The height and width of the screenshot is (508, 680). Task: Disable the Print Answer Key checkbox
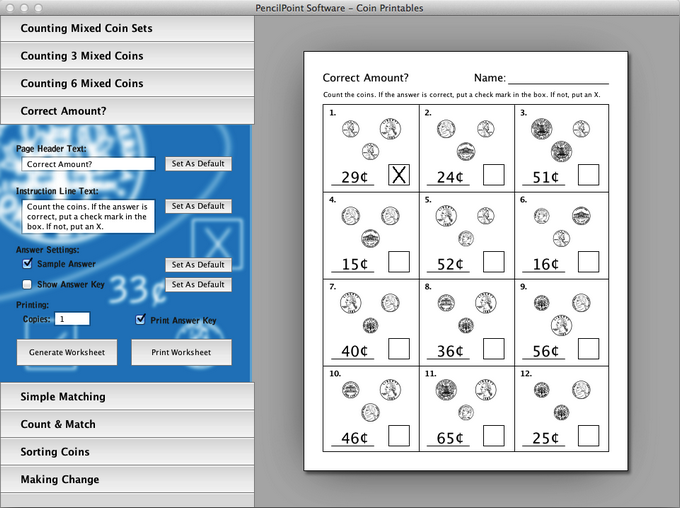point(141,320)
